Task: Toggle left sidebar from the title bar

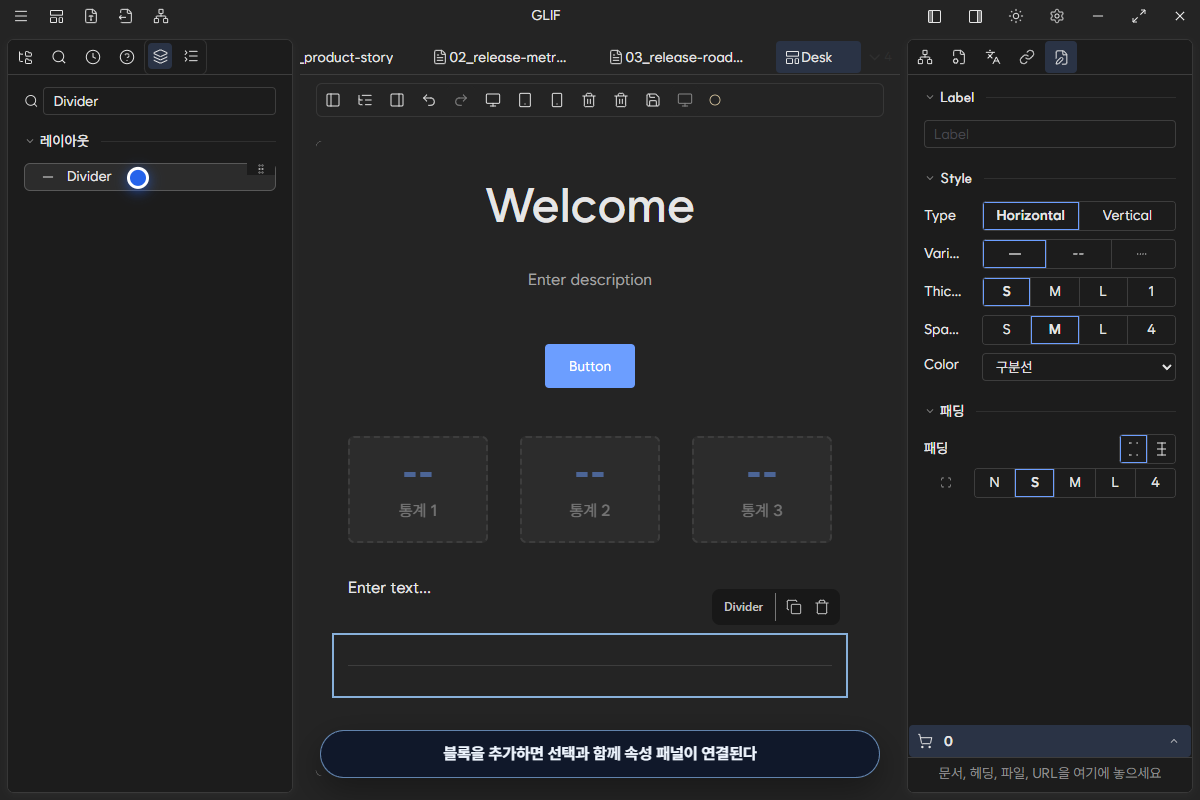Action: [x=935, y=16]
